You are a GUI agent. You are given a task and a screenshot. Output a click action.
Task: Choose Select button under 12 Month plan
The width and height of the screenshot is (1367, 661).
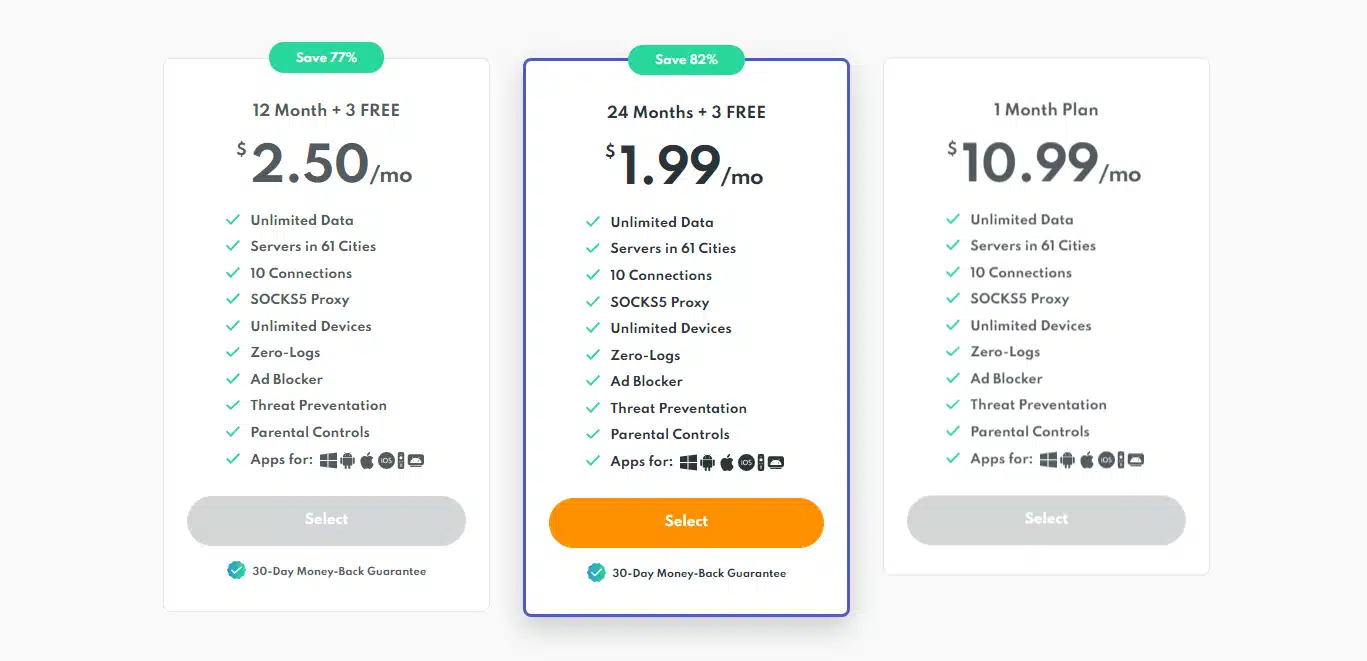[326, 520]
